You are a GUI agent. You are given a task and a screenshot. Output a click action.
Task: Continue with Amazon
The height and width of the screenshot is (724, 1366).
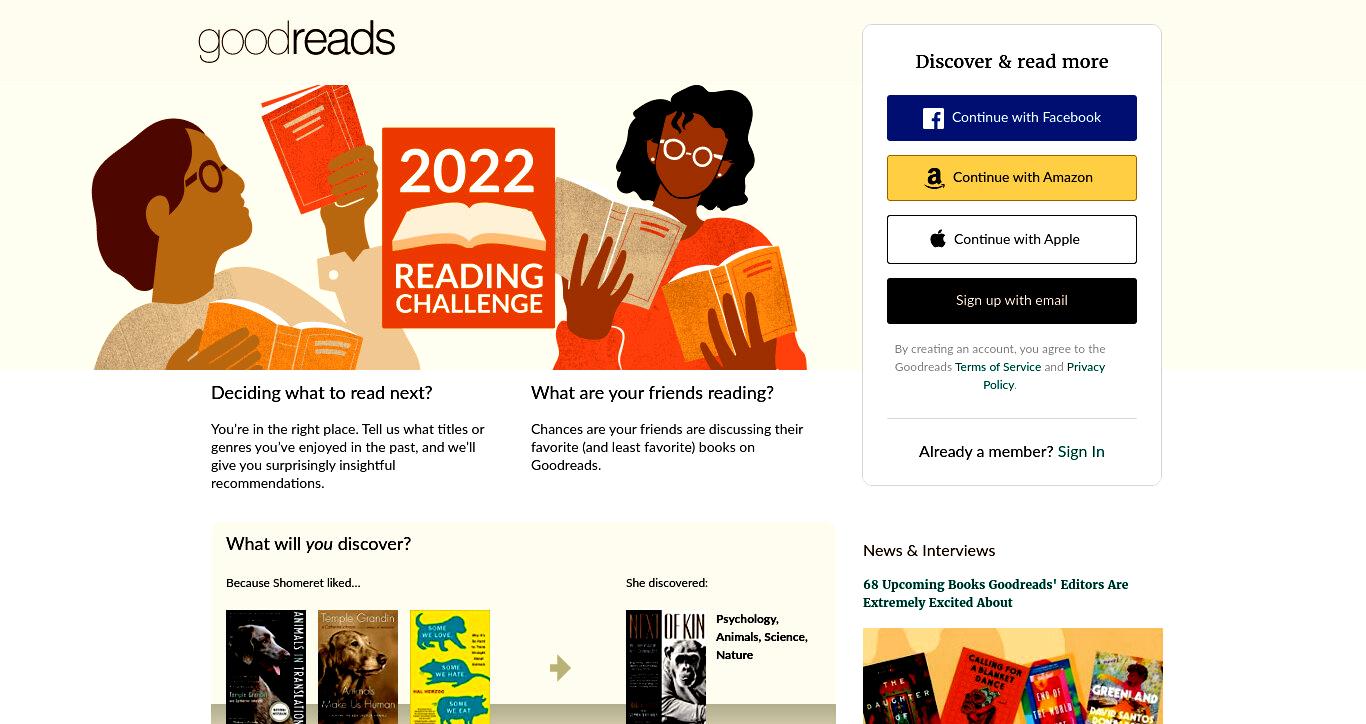1012,178
